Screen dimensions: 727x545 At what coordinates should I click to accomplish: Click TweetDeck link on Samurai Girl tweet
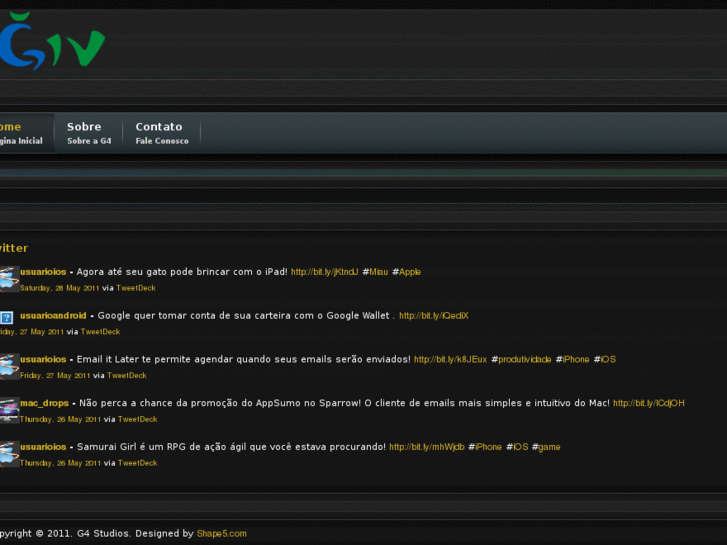138,463
